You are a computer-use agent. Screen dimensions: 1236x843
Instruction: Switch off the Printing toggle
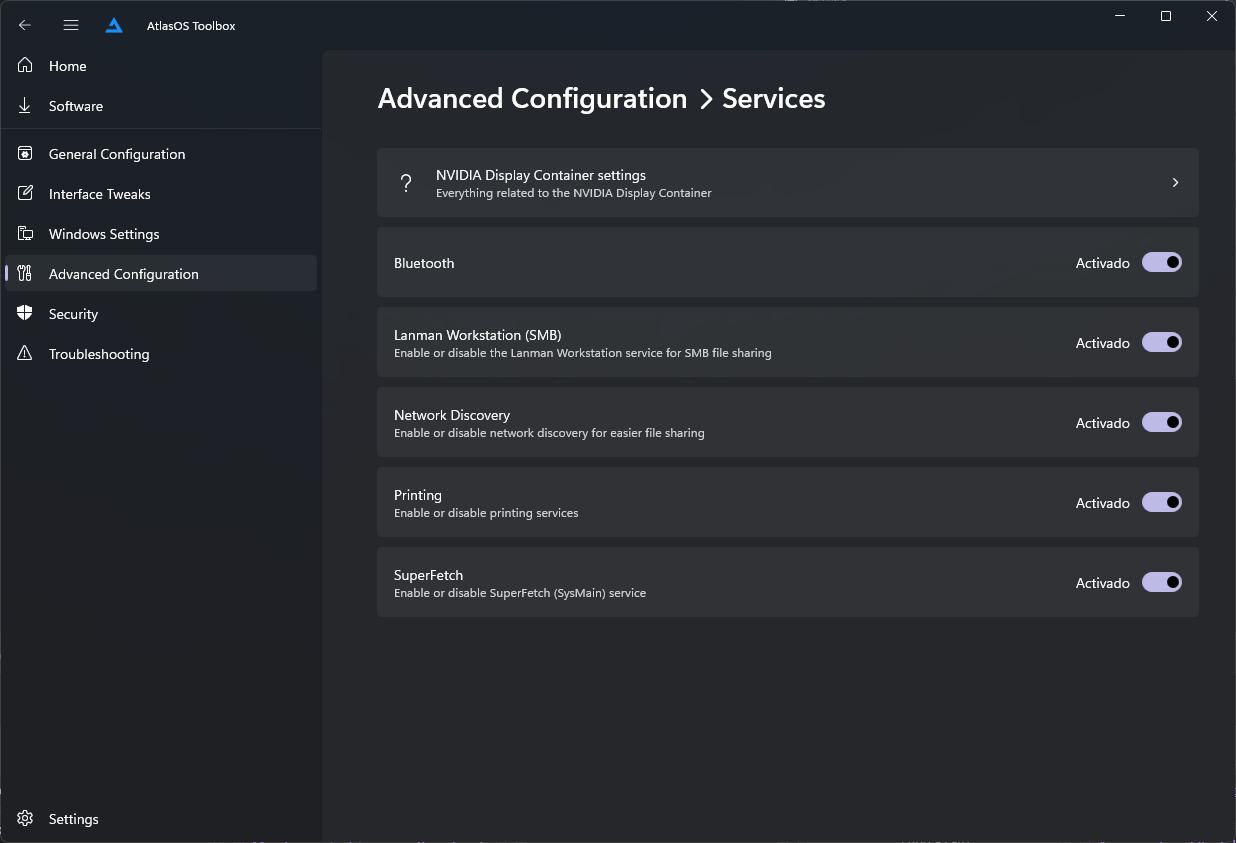1161,502
